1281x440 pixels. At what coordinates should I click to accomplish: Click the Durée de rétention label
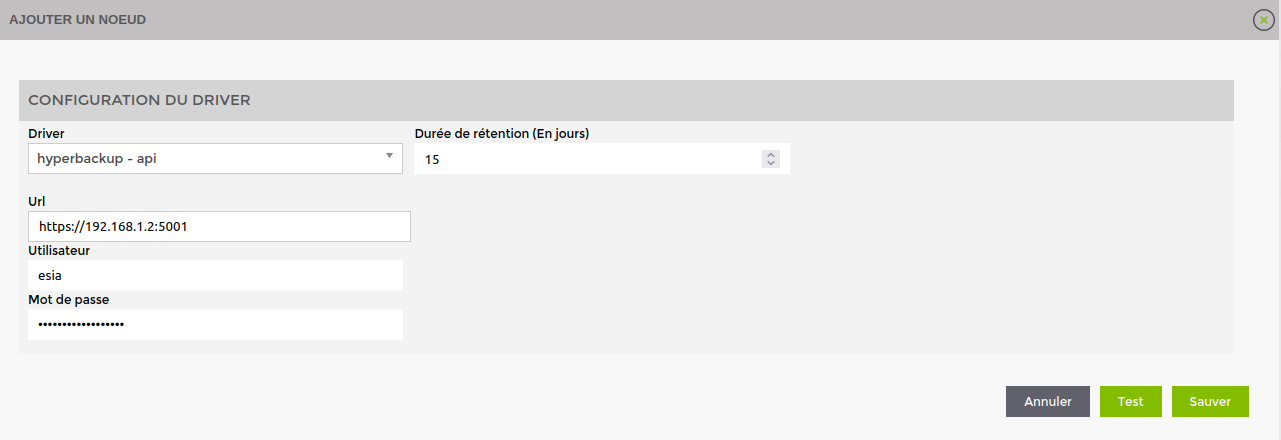(501, 133)
